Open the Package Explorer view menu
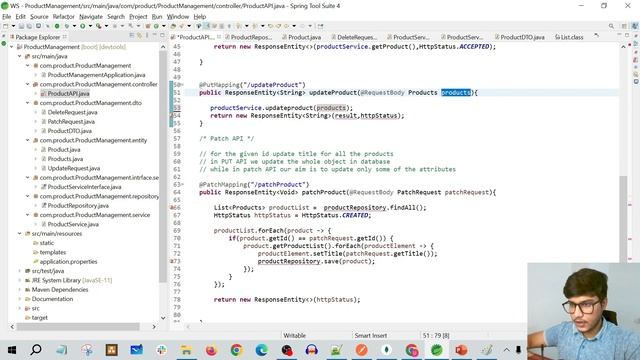This screenshot has height=360, width=640. (x=147, y=36)
